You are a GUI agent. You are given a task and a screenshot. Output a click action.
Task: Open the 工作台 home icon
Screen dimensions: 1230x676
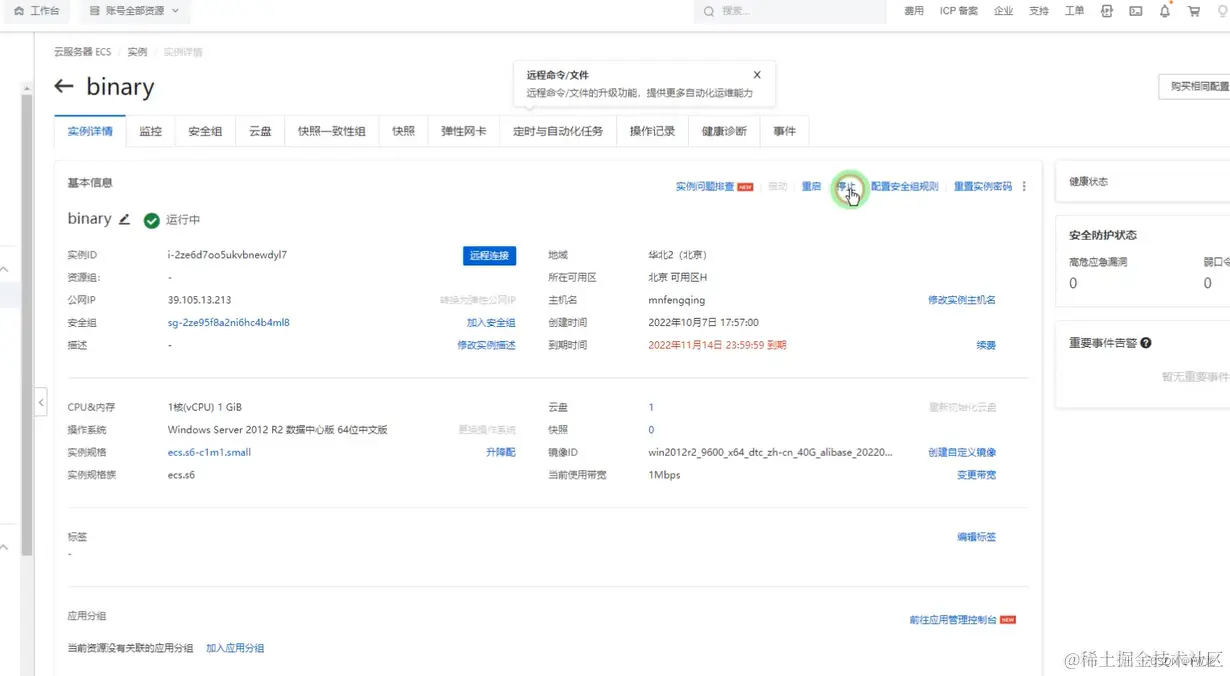pos(19,11)
